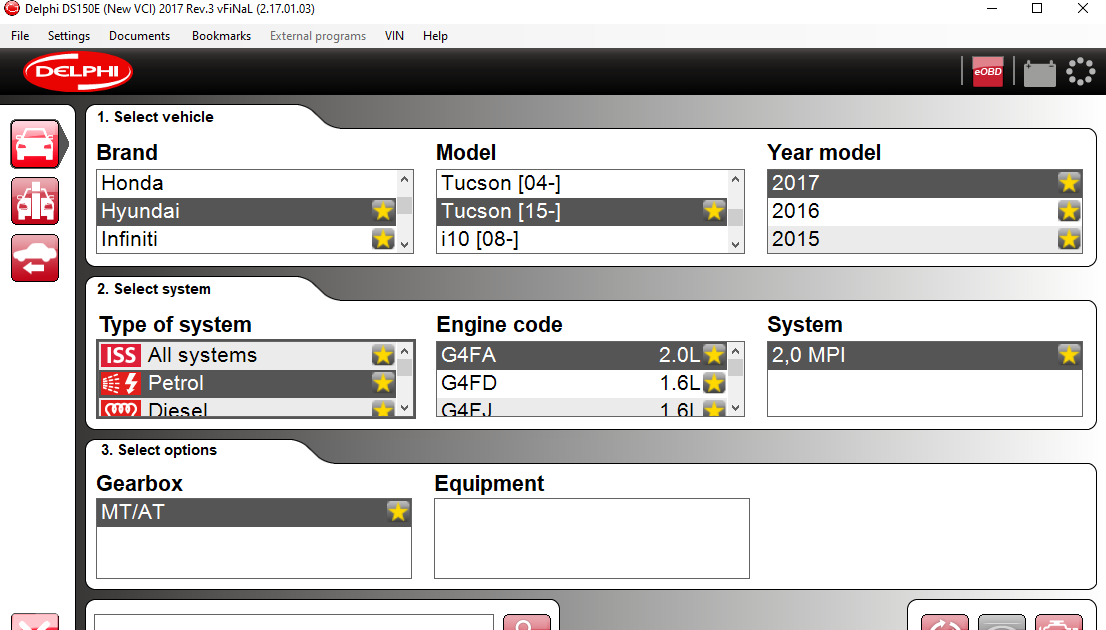This screenshot has width=1106, height=630.
Task: Click the battery status icon
Action: 1040,73
